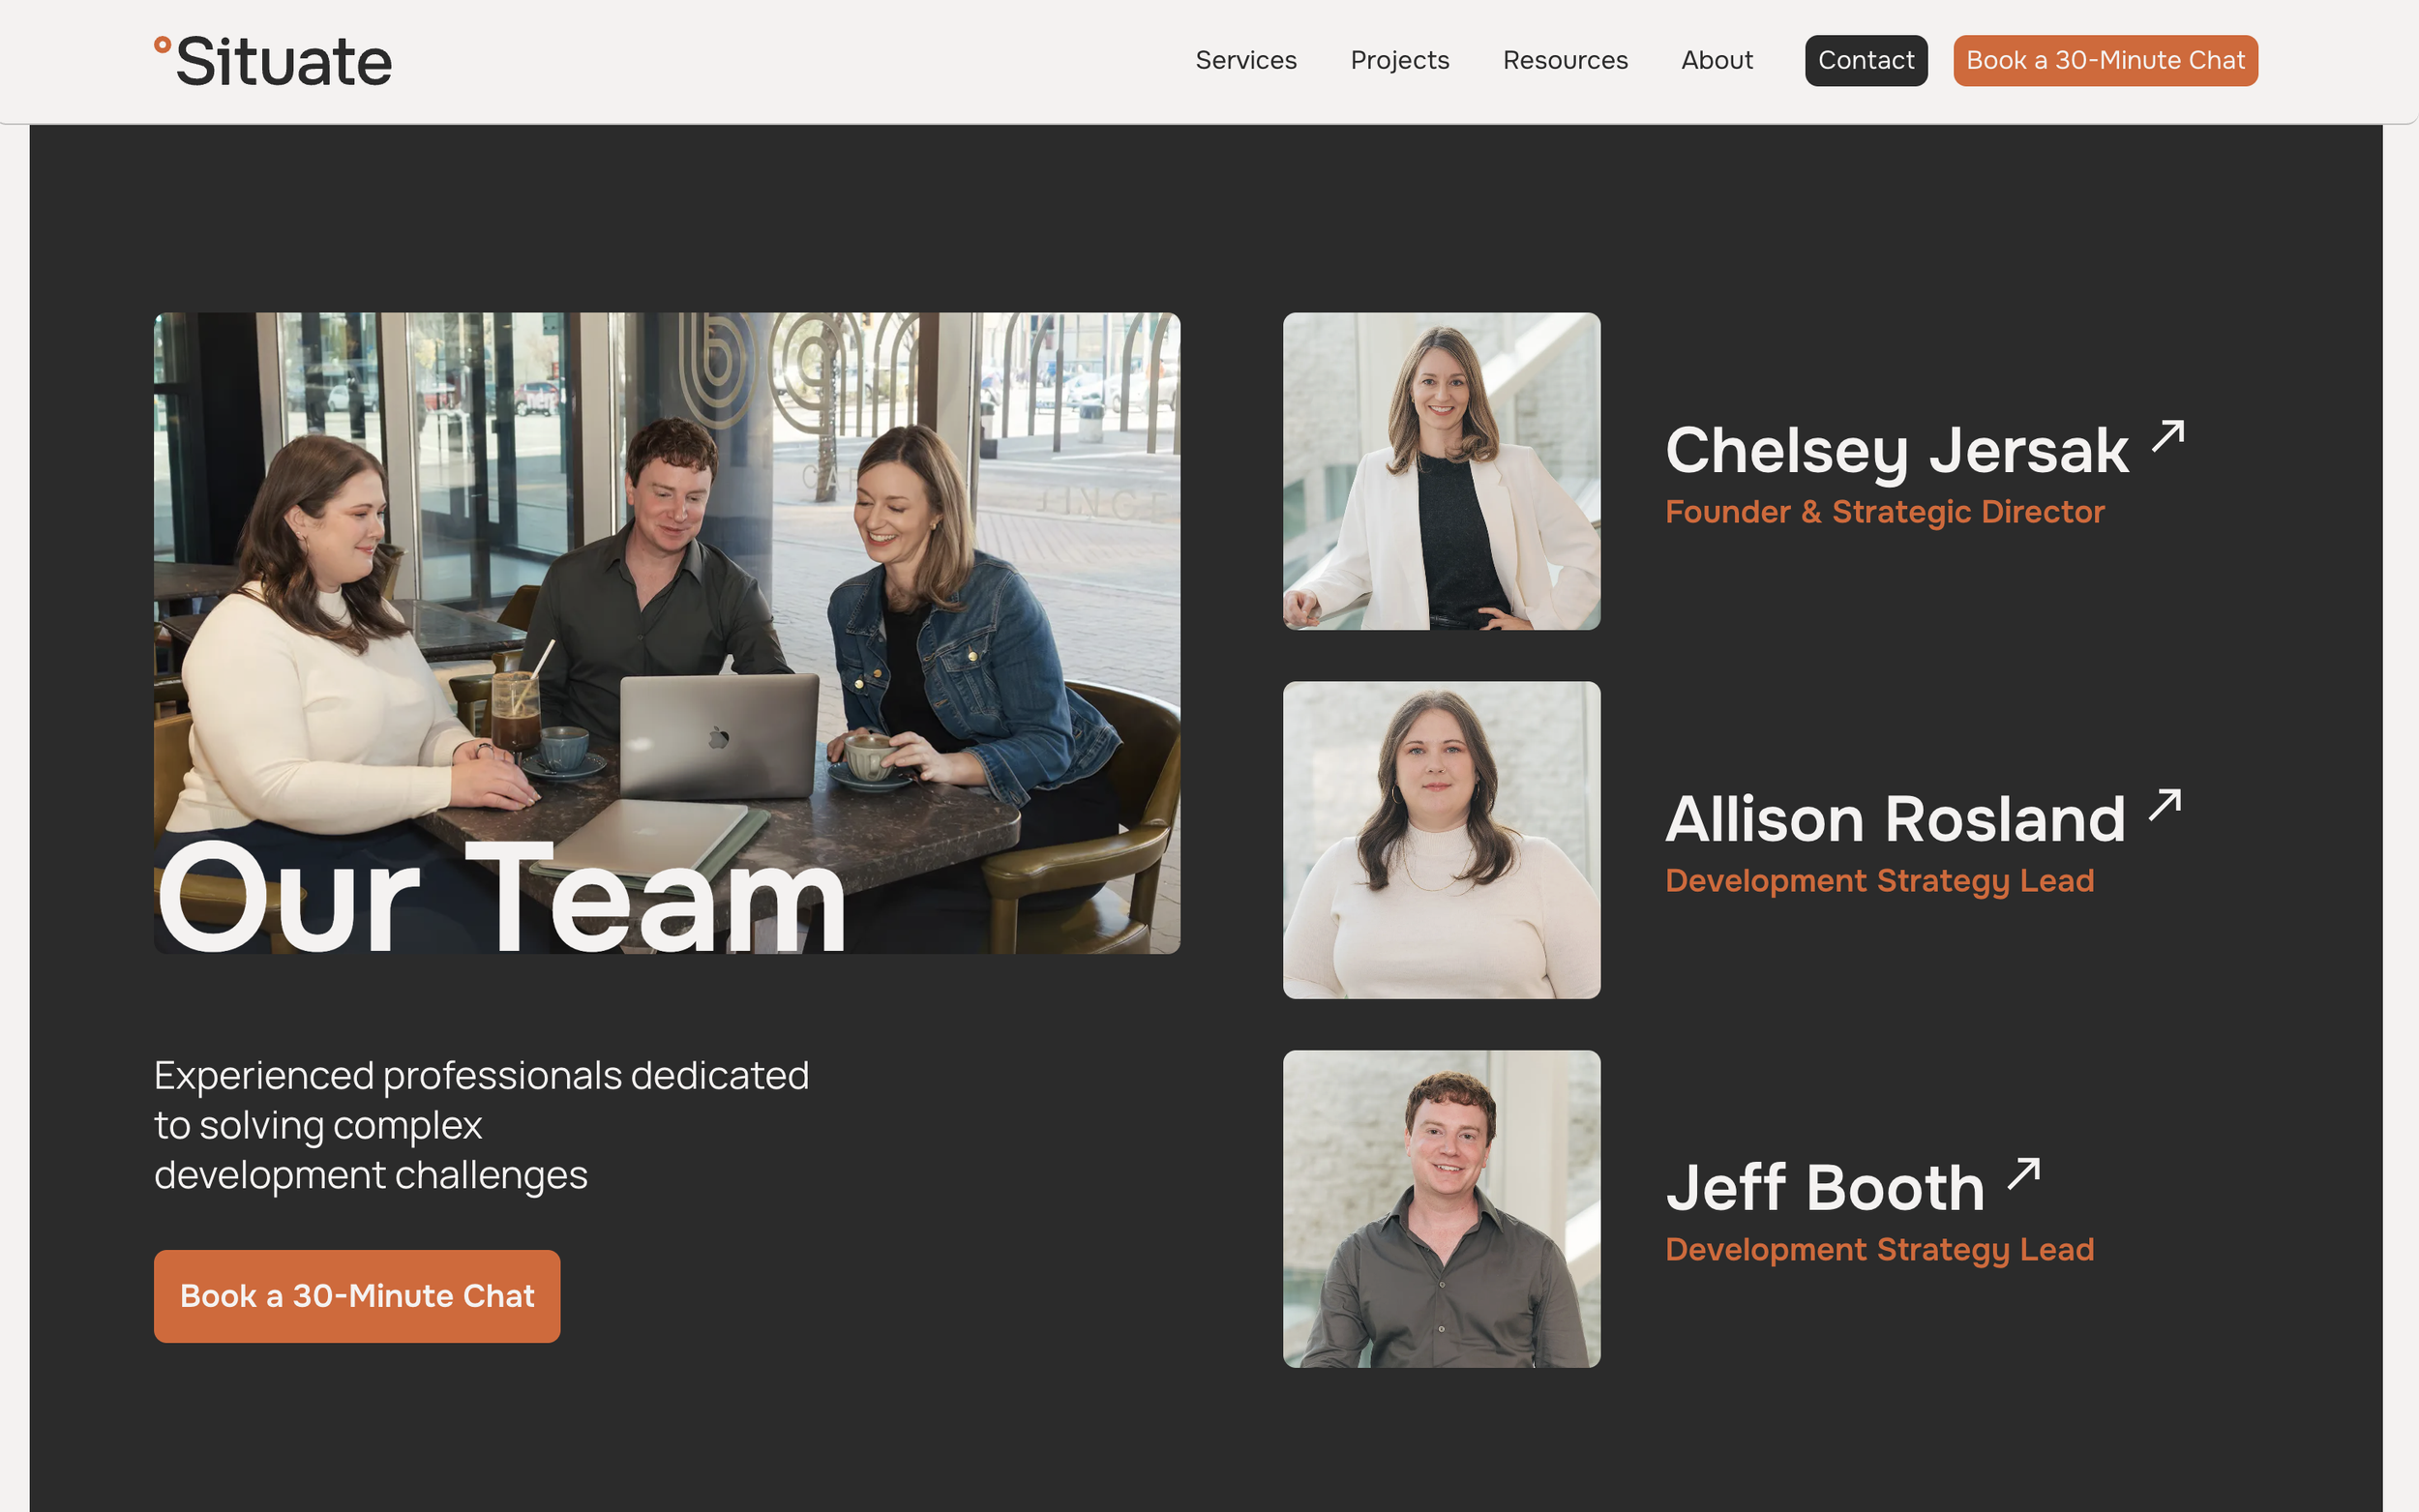Open the Resources nav item
Viewport: 2419px width, 1512px height.
(x=1564, y=60)
